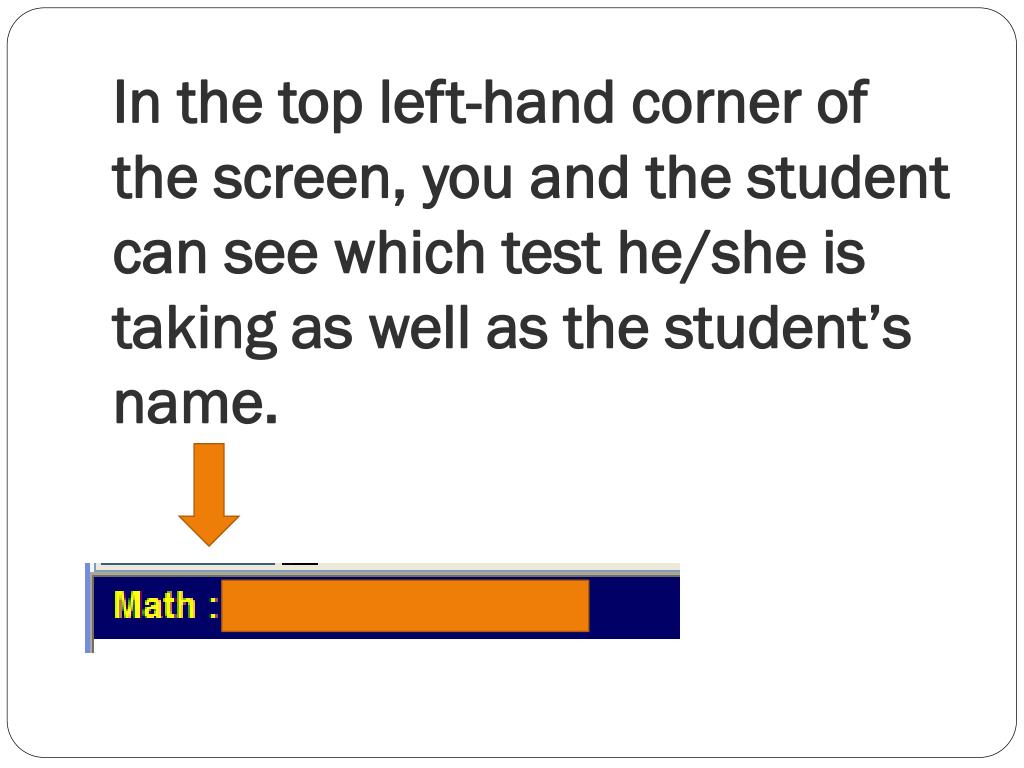This screenshot has width=1024, height=768.
Task: Click the word "which" in the third line
Action: click(409, 252)
